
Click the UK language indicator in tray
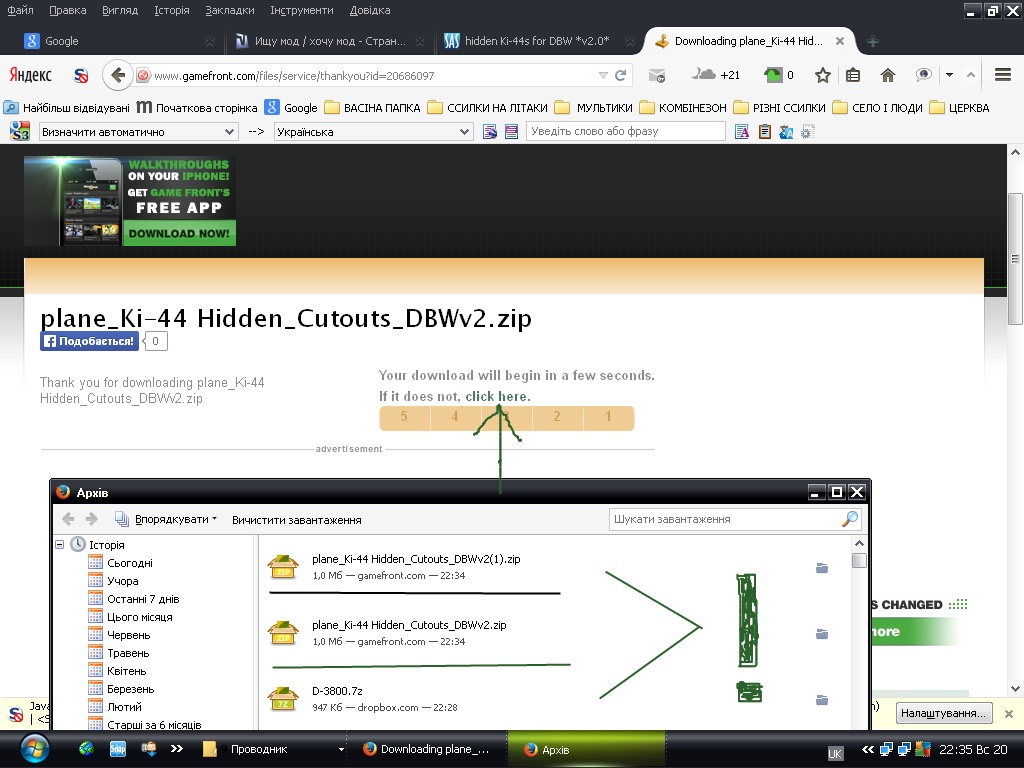pyautogui.click(x=835, y=753)
